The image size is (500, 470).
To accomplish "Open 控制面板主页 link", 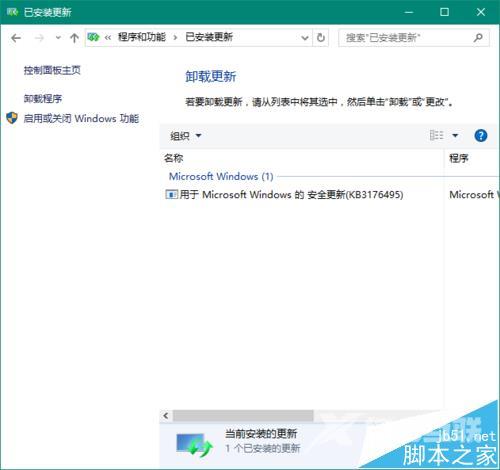I will click(52, 70).
